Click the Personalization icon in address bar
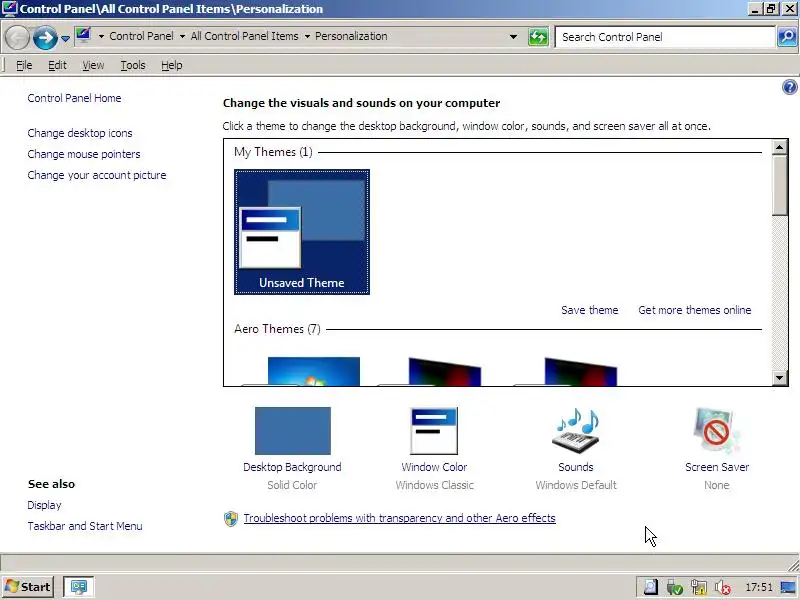The image size is (800, 600). (84, 36)
